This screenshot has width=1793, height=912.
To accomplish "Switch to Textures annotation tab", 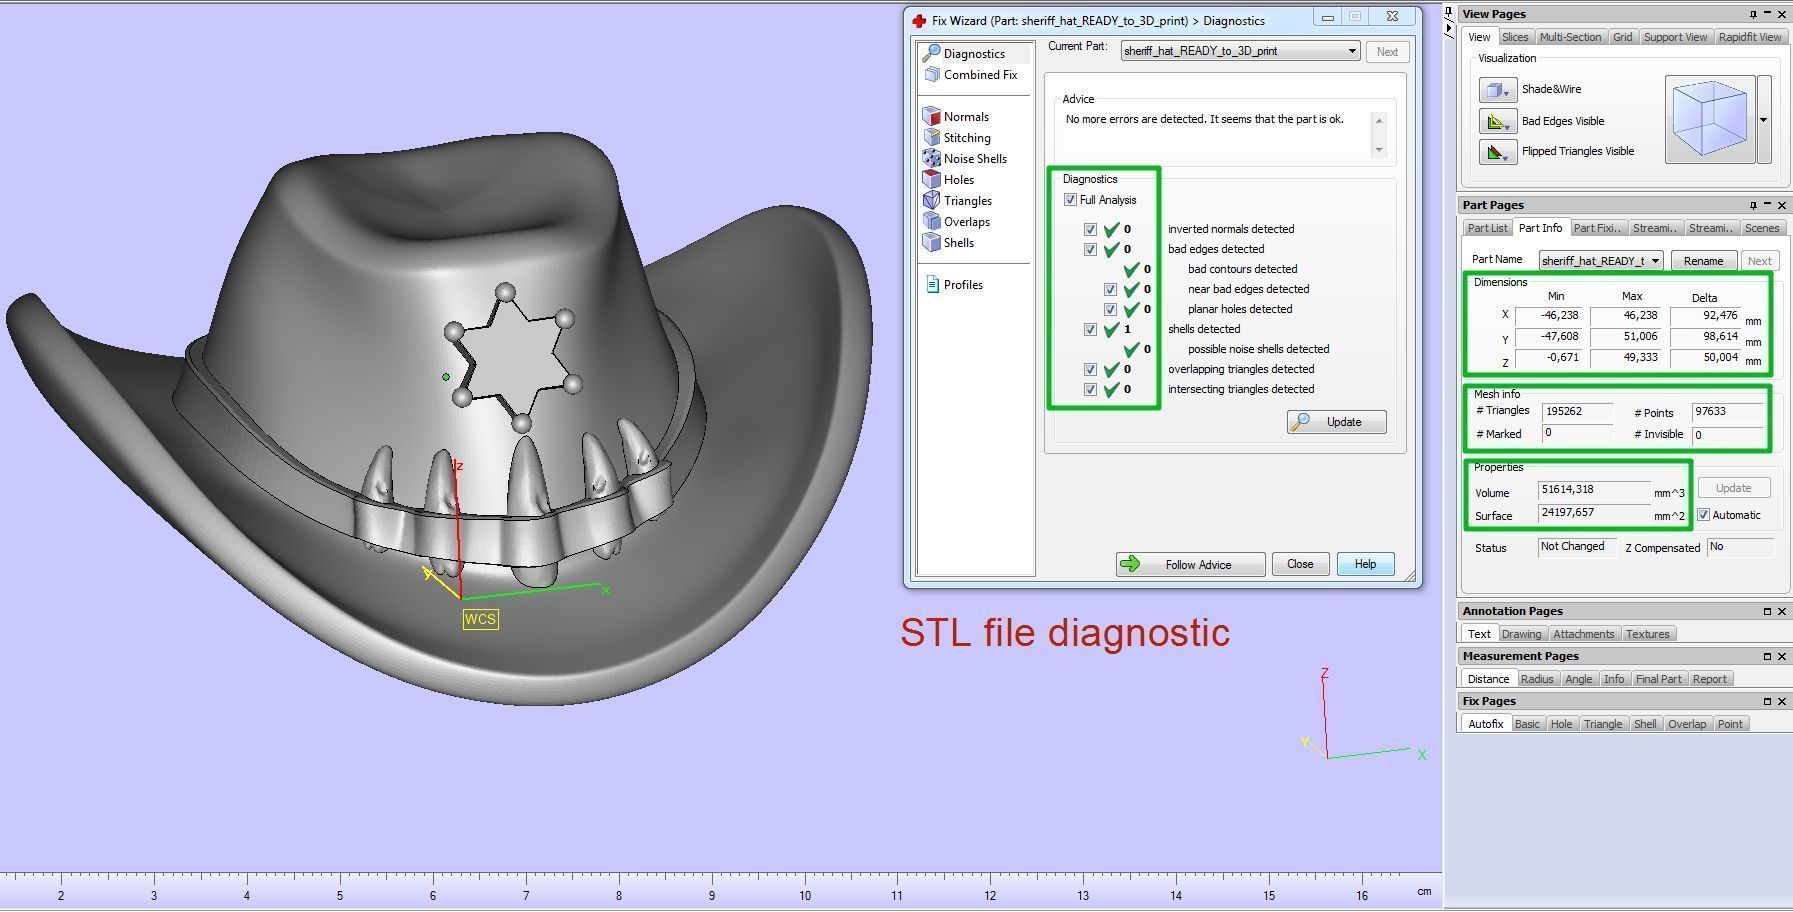I will pos(1647,634).
